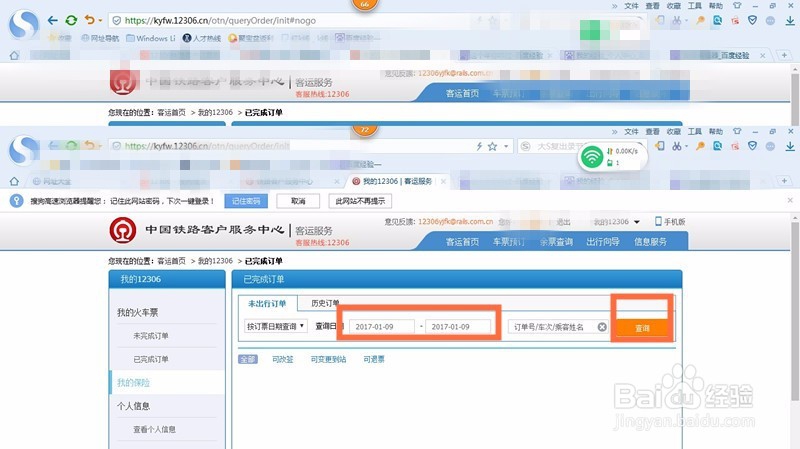Click the red gamepad icon in the lower toolbar
Screen dimensions: 800x449
(735, 146)
